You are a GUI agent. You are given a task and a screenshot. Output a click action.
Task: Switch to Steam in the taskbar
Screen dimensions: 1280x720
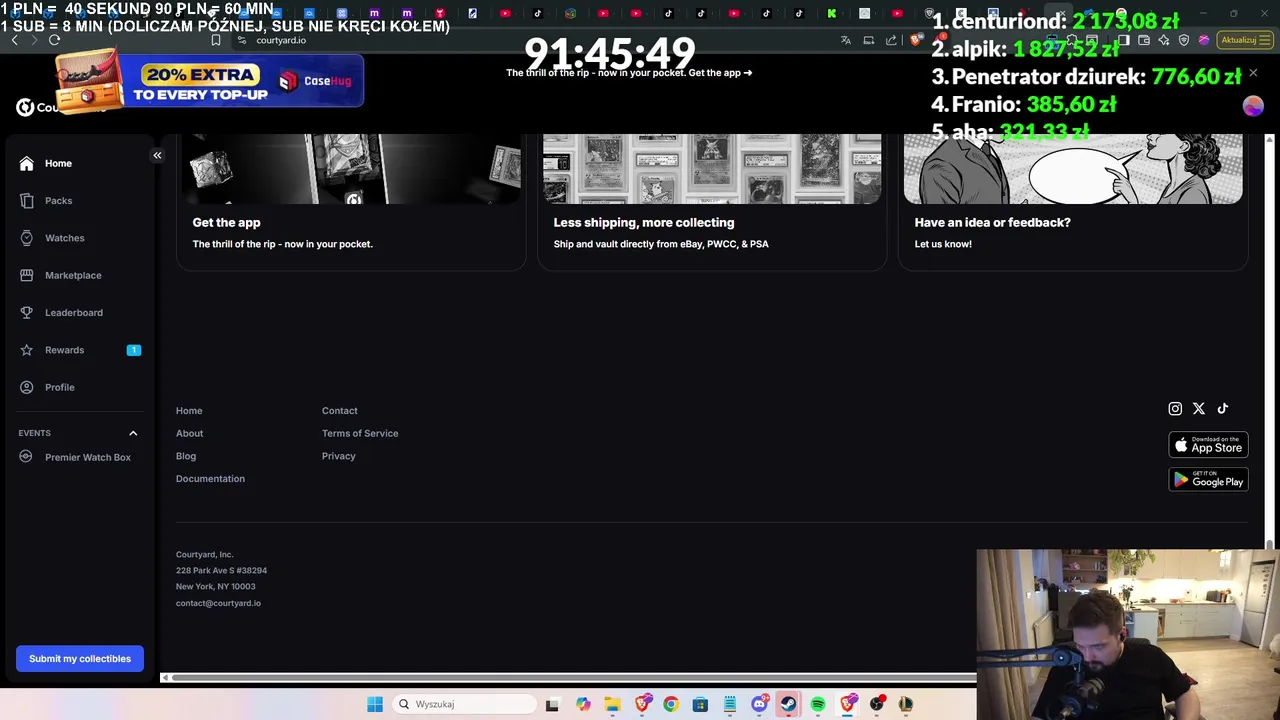pyautogui.click(x=789, y=704)
